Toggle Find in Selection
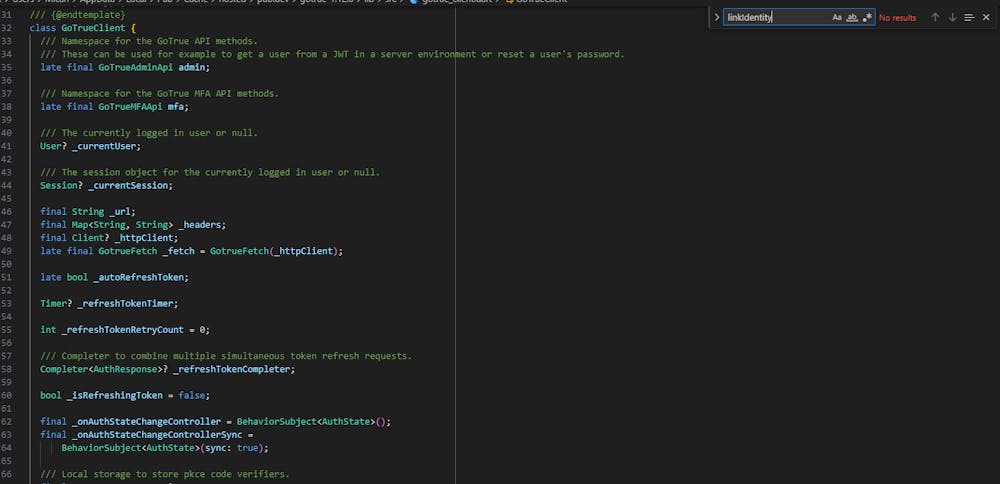 (969, 18)
